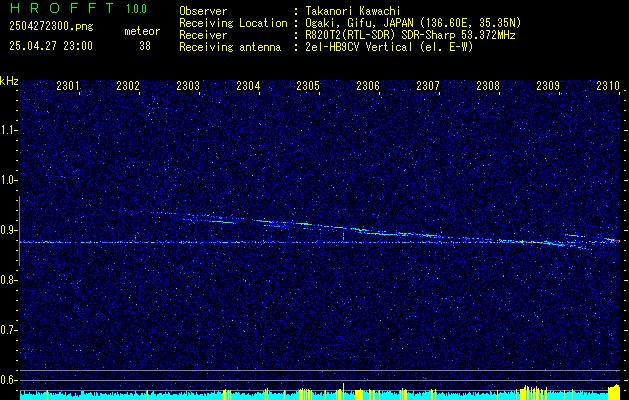Click the 2303 time marker
The image size is (629, 400).
coord(188,85)
